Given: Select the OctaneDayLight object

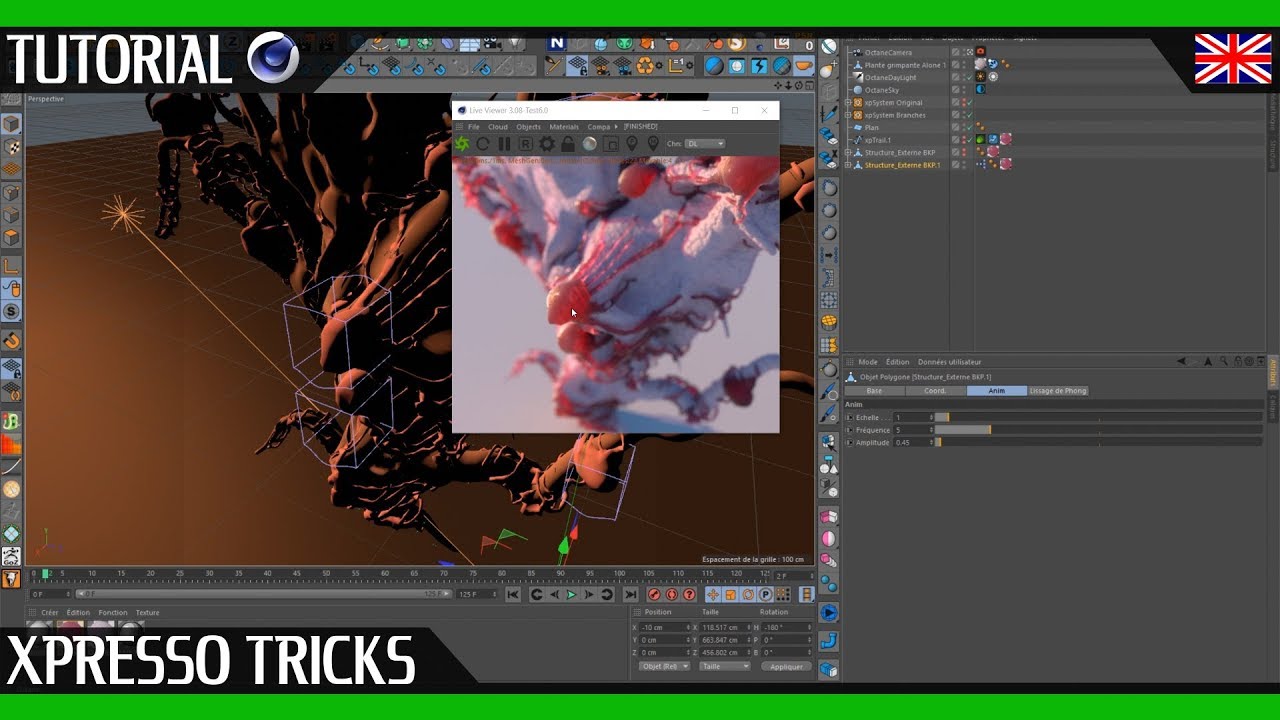Looking at the screenshot, I should coord(891,77).
